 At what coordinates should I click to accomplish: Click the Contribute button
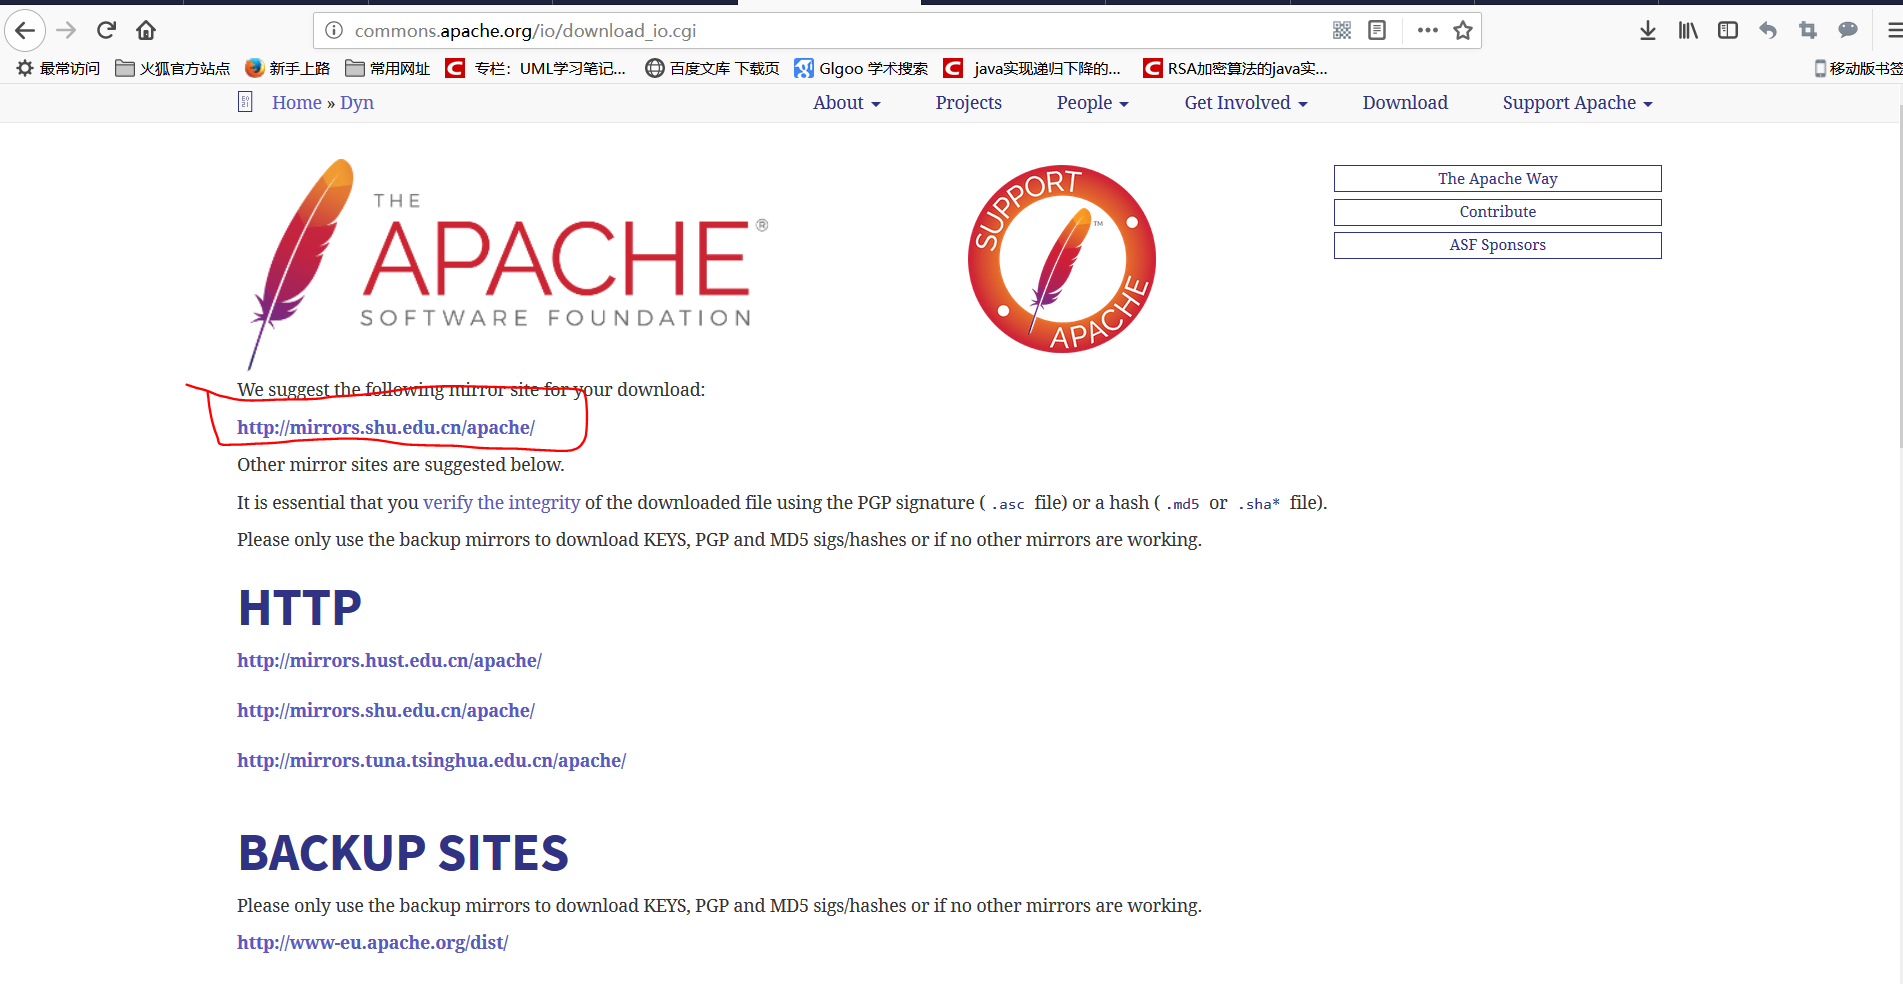[1497, 212]
